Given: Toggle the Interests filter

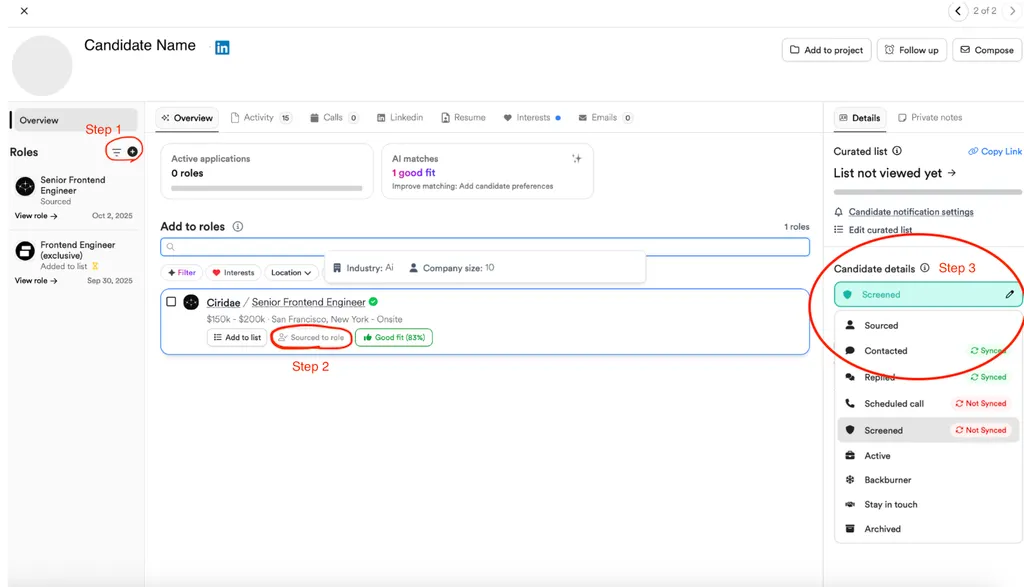Looking at the screenshot, I should (x=232, y=272).
